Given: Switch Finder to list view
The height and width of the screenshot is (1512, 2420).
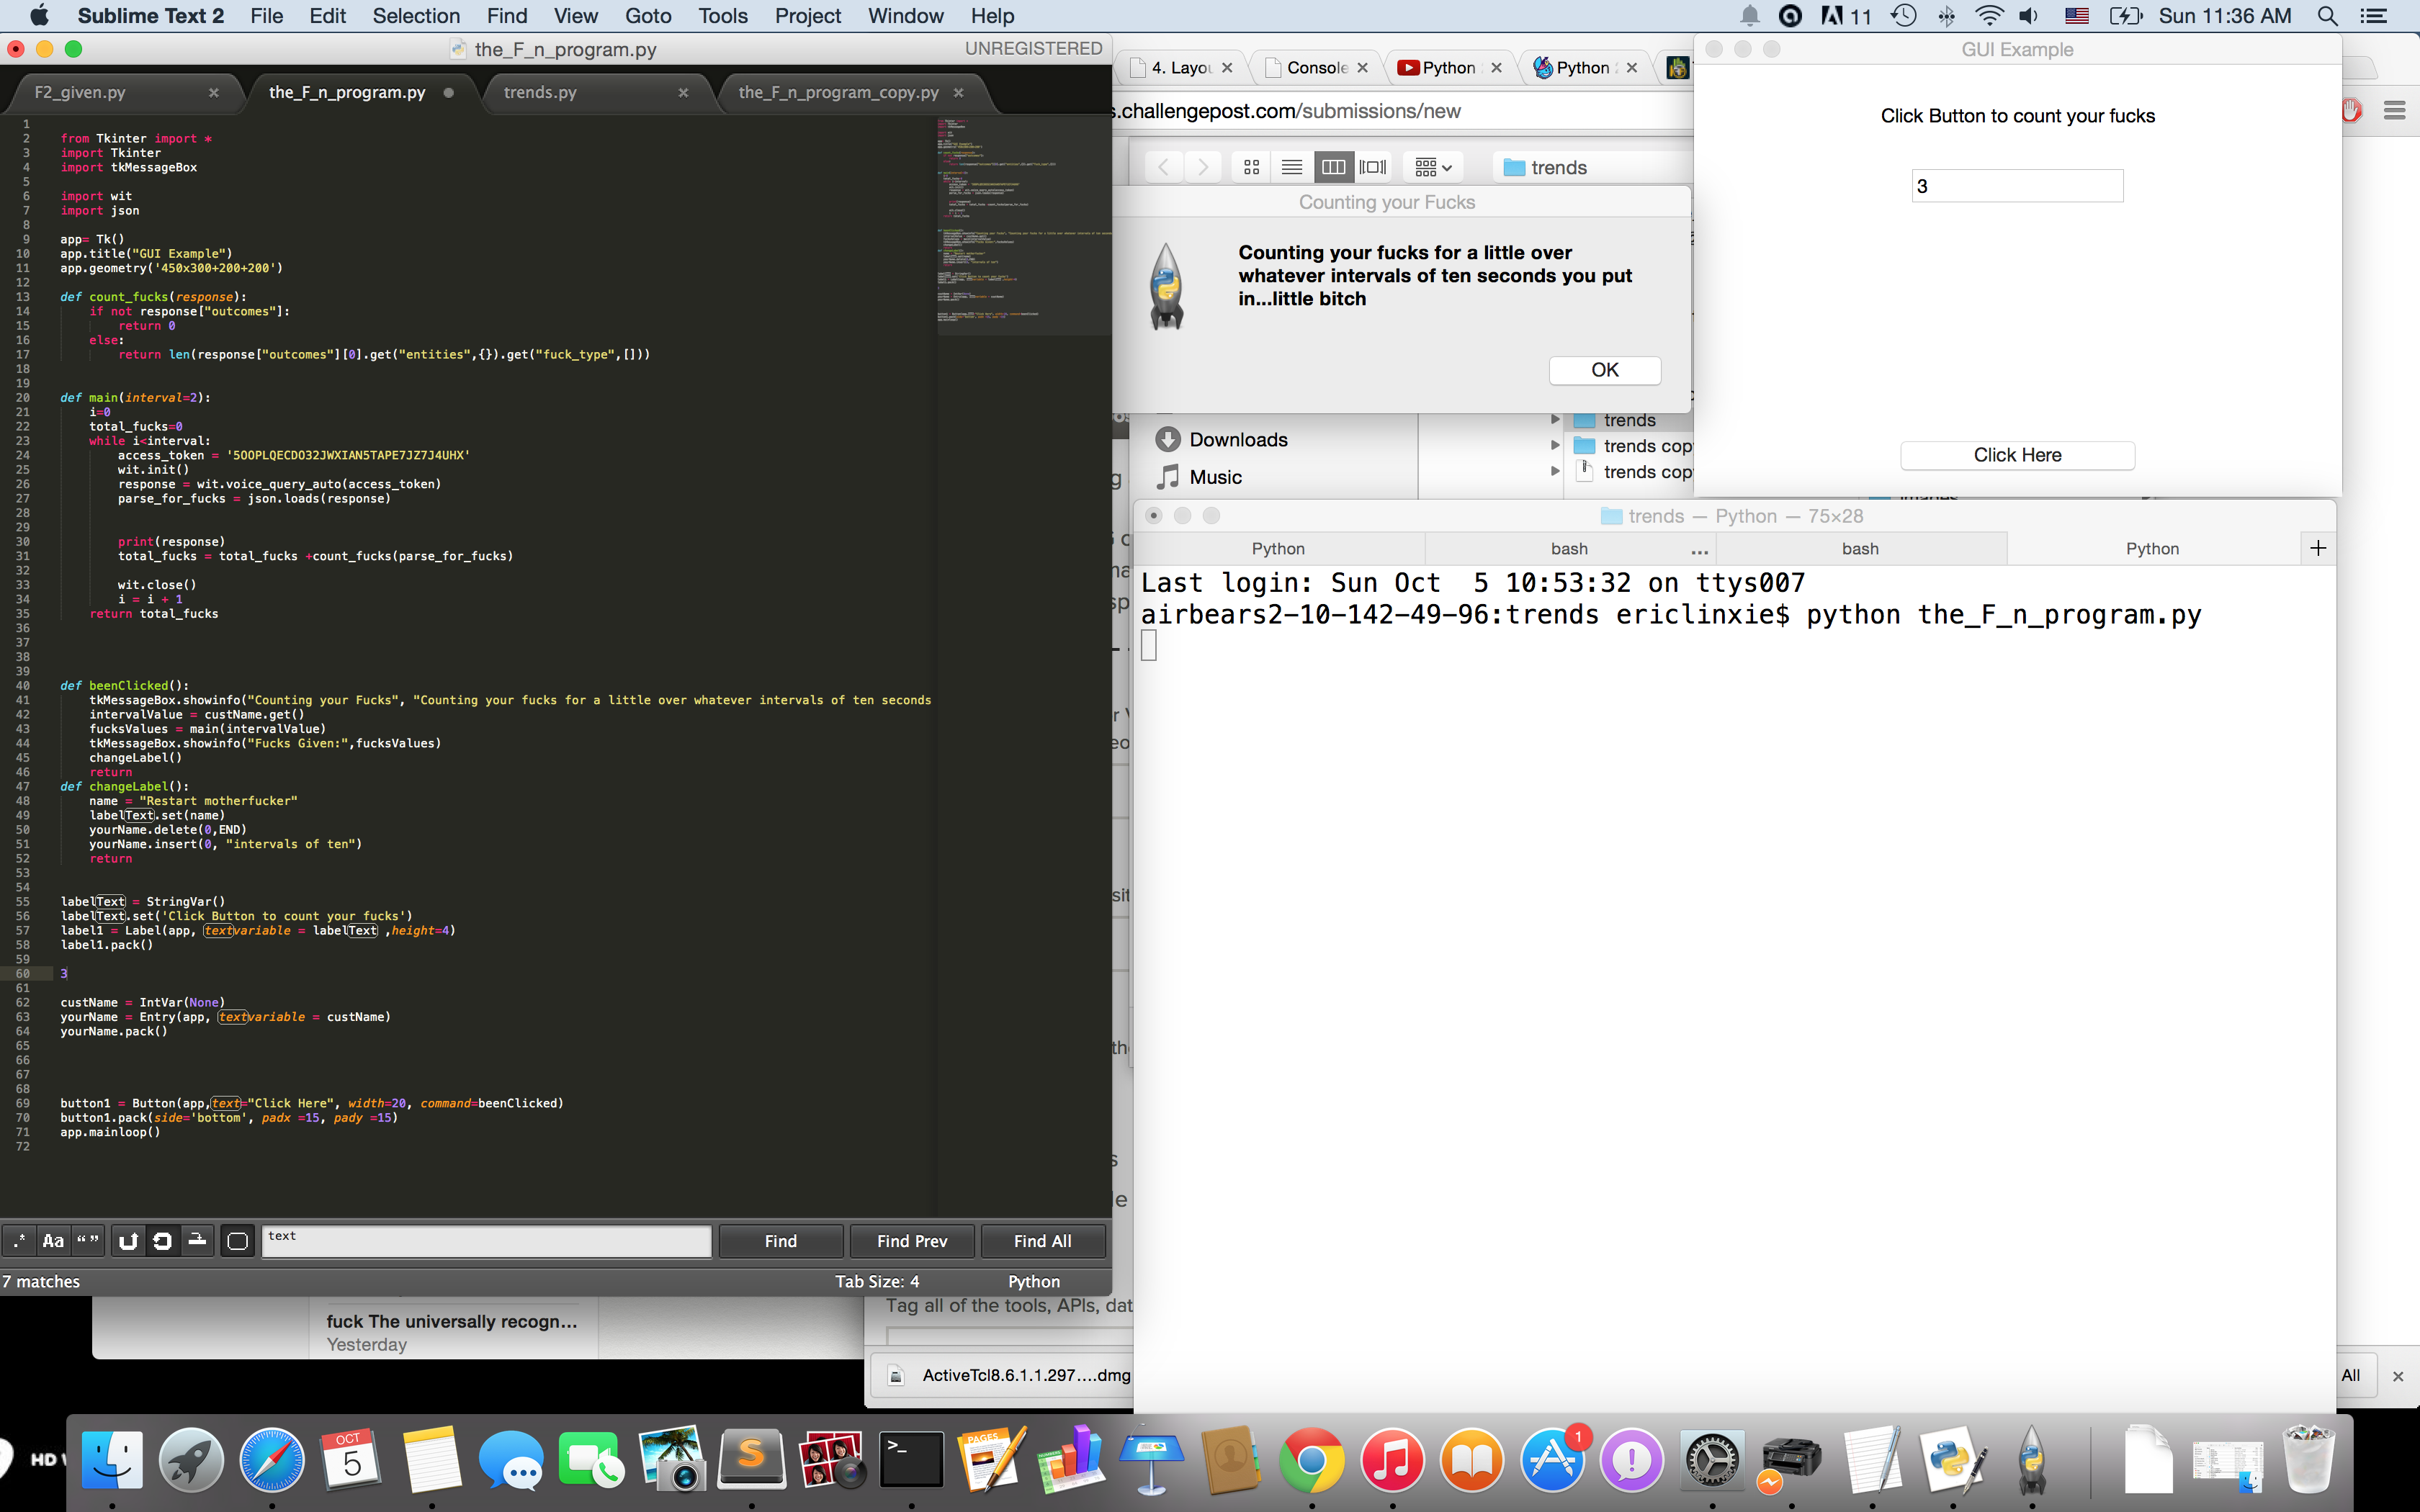Looking at the screenshot, I should click(1292, 167).
